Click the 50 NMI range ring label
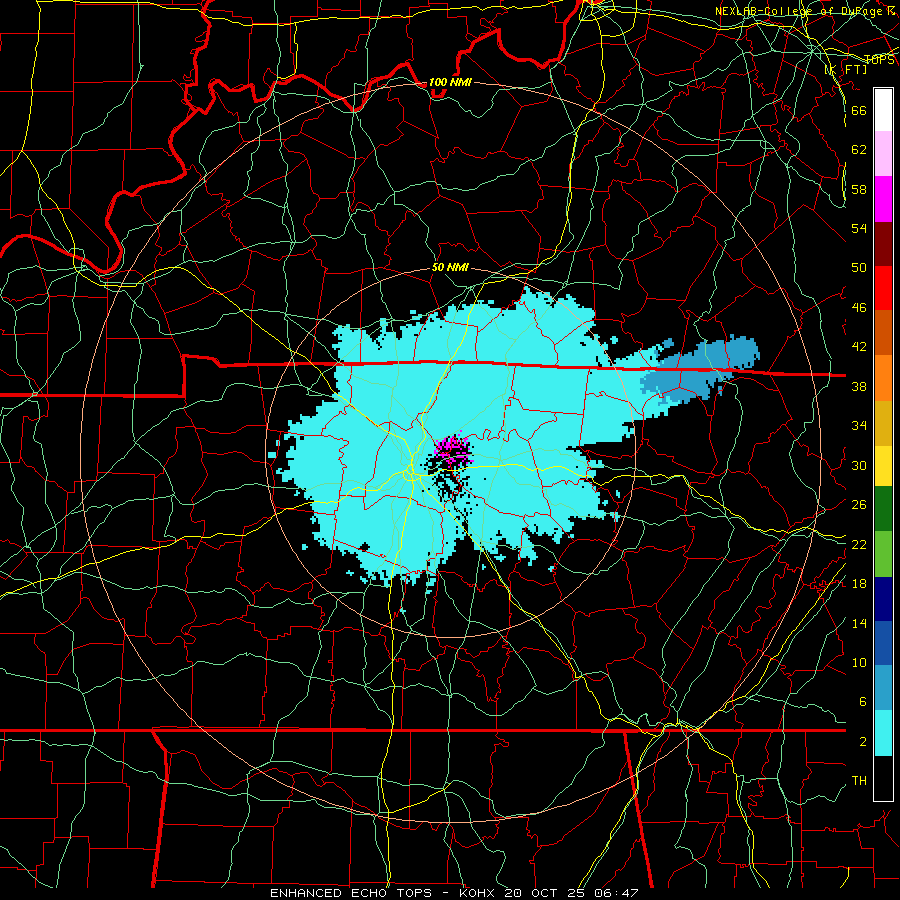 [450, 267]
